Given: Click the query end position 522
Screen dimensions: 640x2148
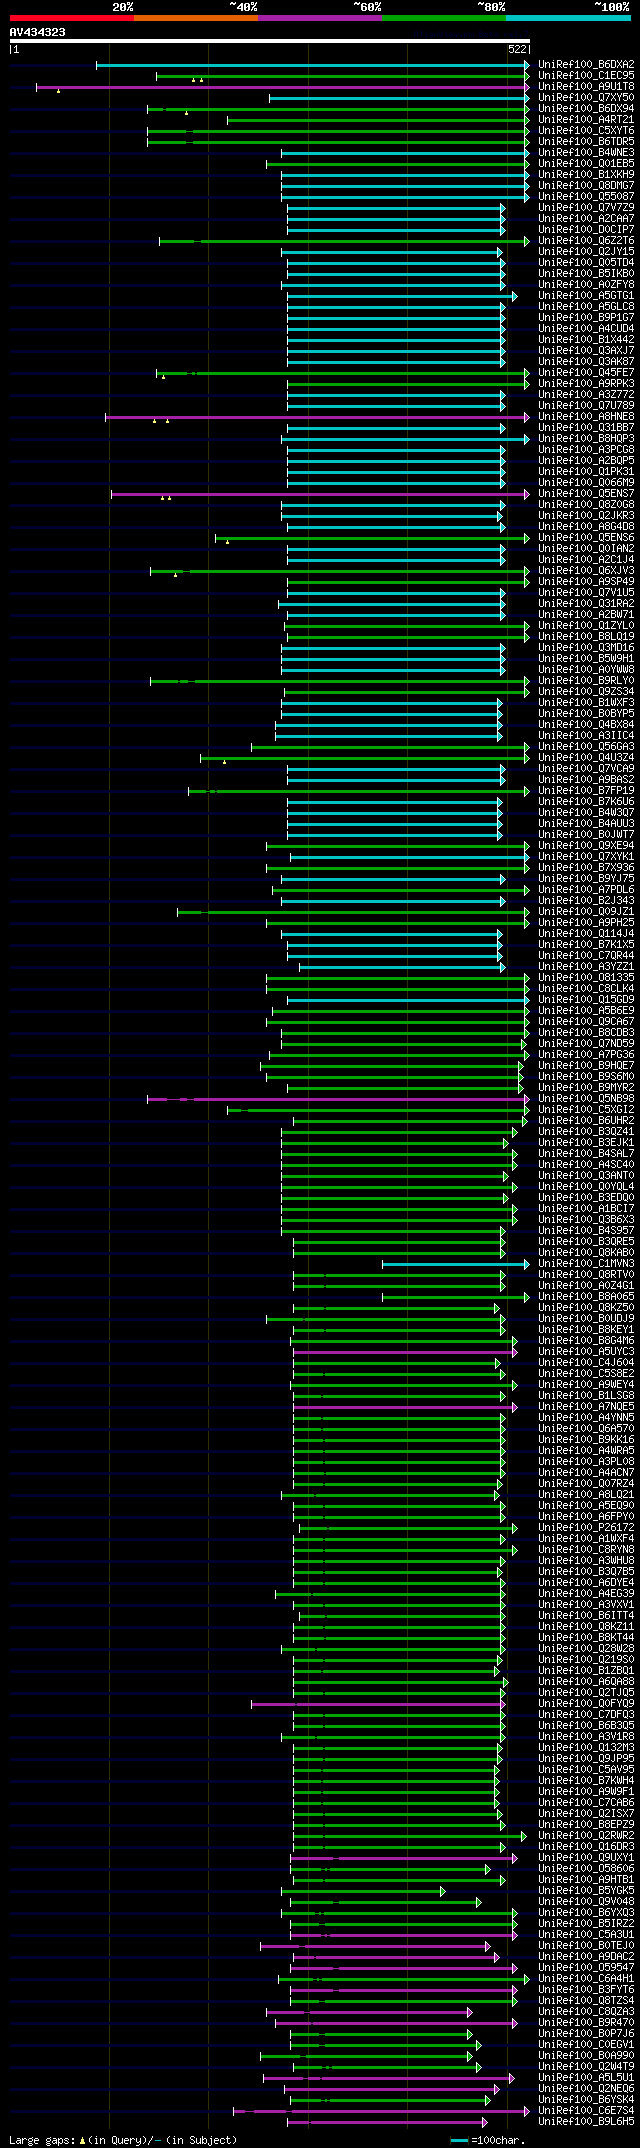Looking at the screenshot, I should pos(518,49).
